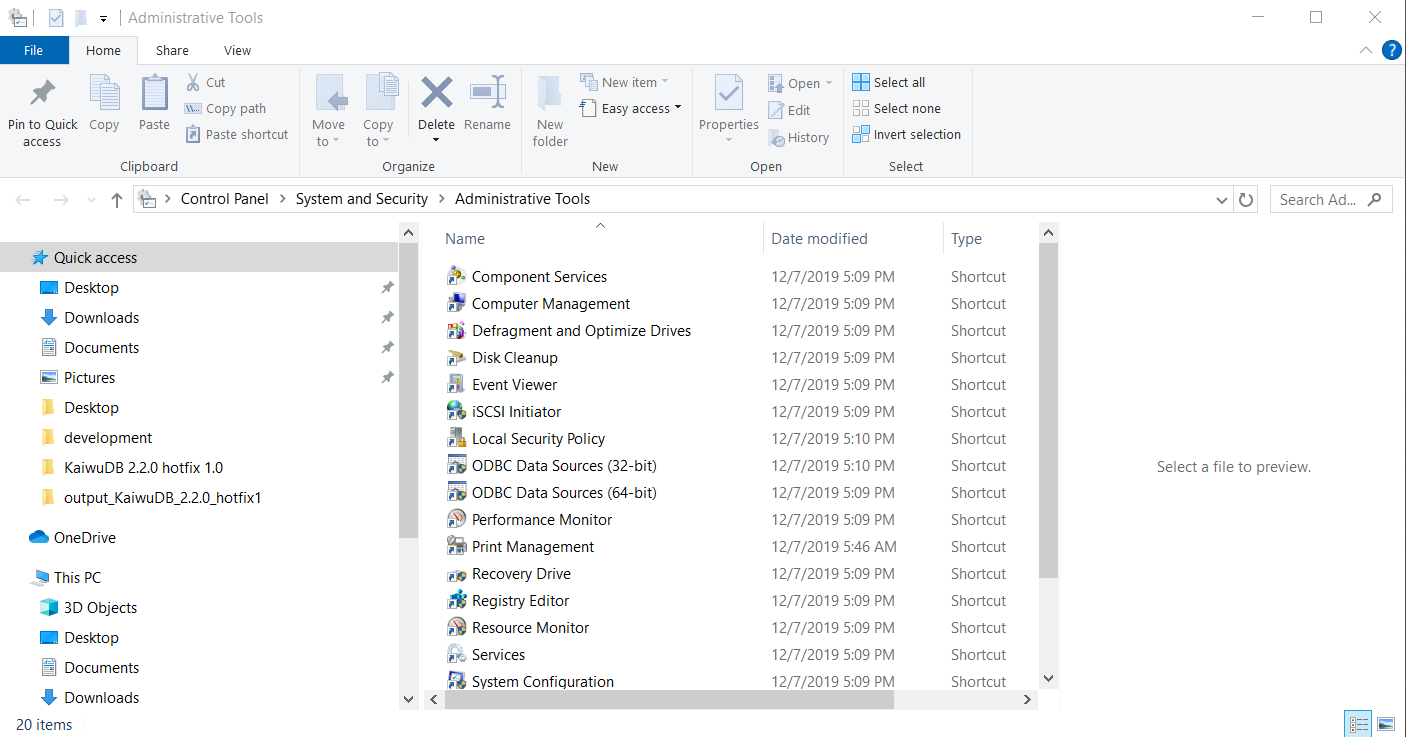Open the View ribbon tab

pyautogui.click(x=237, y=50)
